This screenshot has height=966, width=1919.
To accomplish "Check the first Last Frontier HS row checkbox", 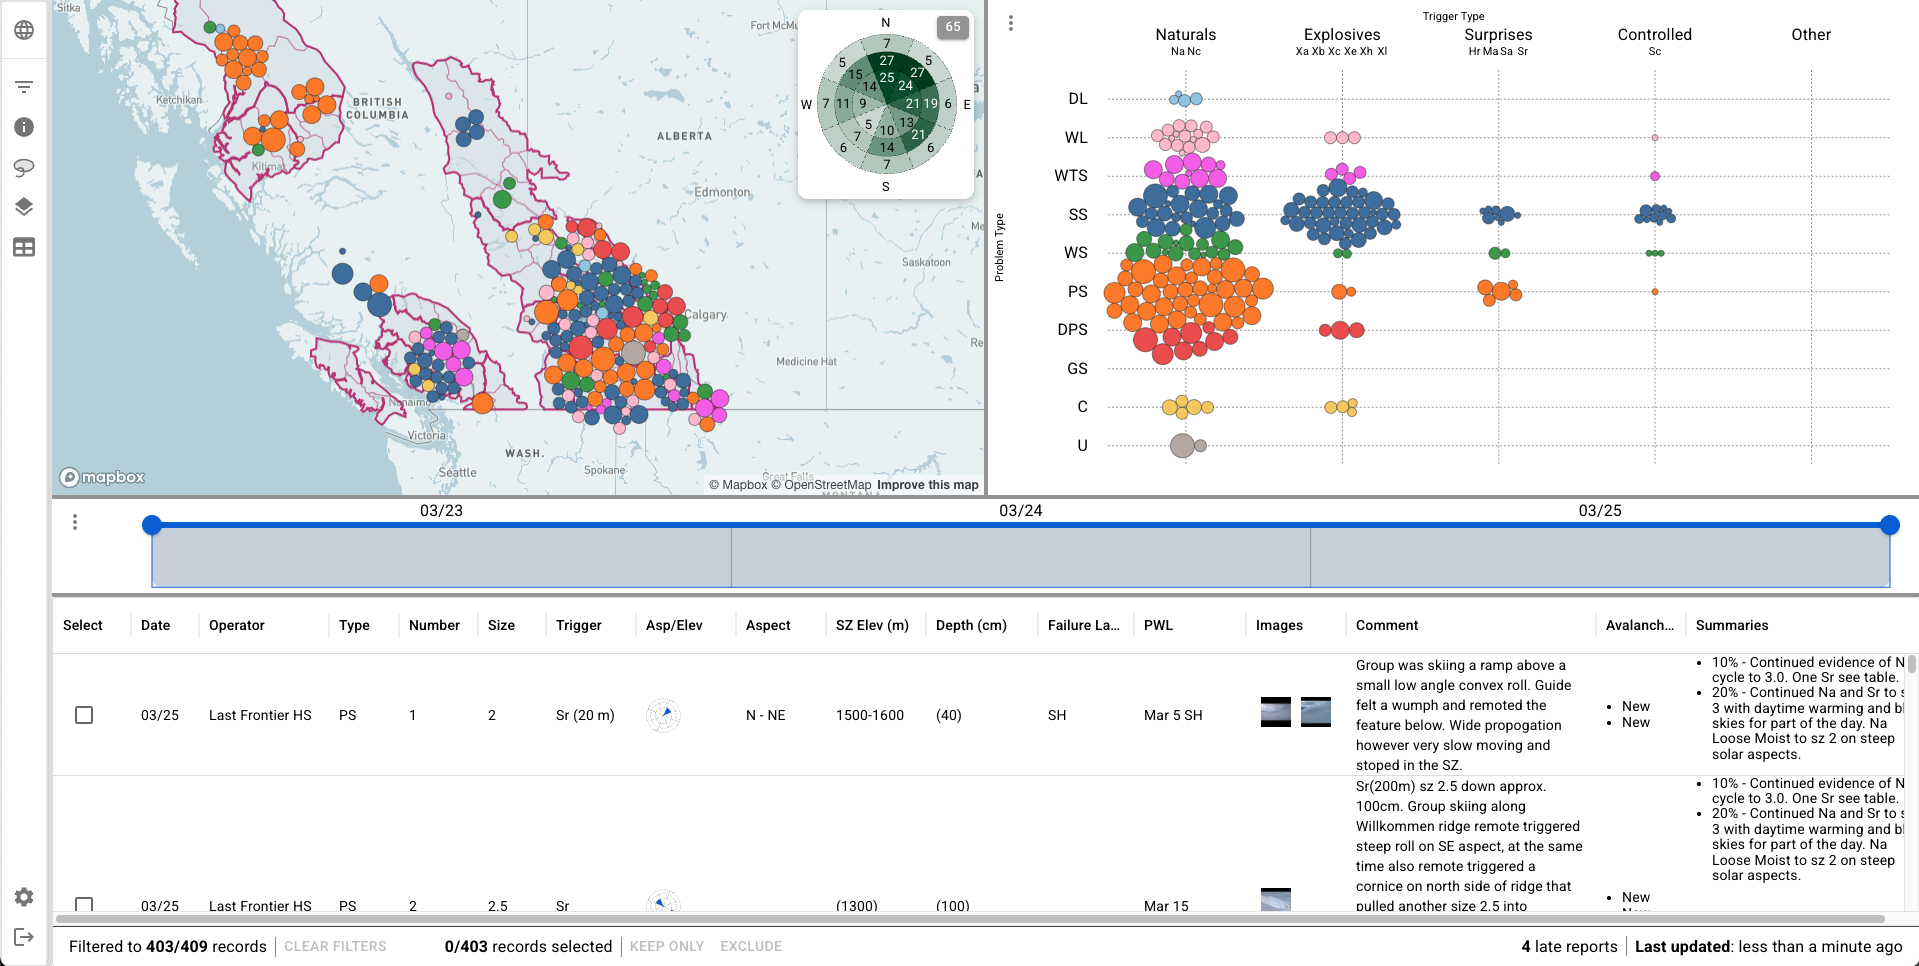I will [x=84, y=715].
